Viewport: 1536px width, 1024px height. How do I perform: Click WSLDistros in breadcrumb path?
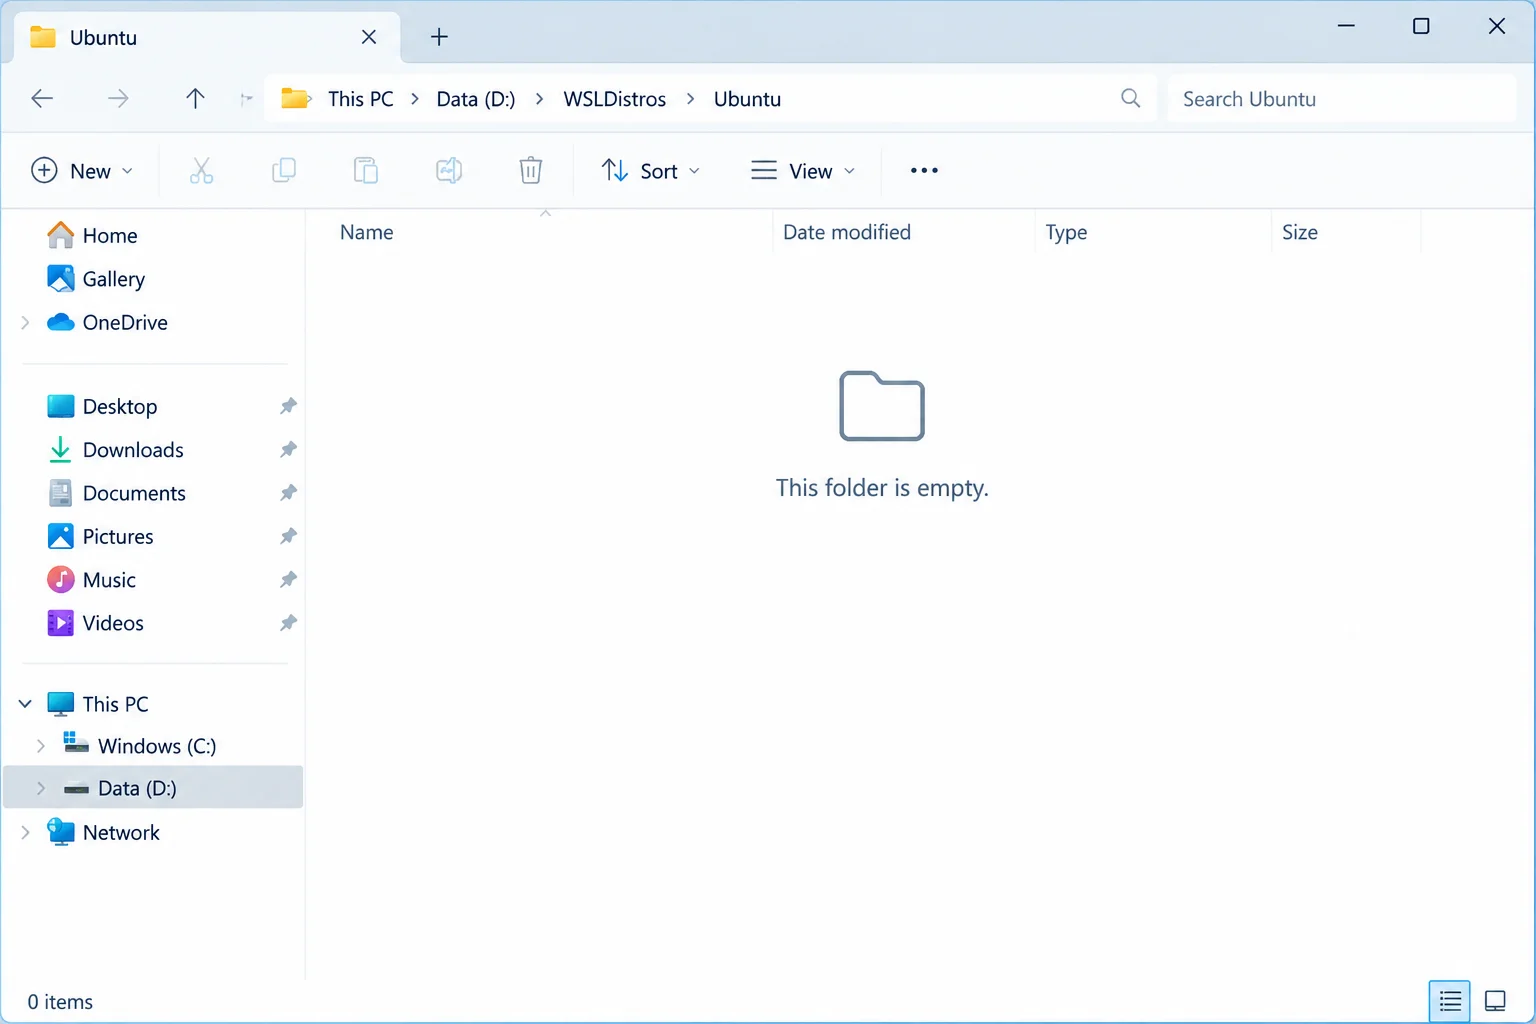(x=614, y=99)
